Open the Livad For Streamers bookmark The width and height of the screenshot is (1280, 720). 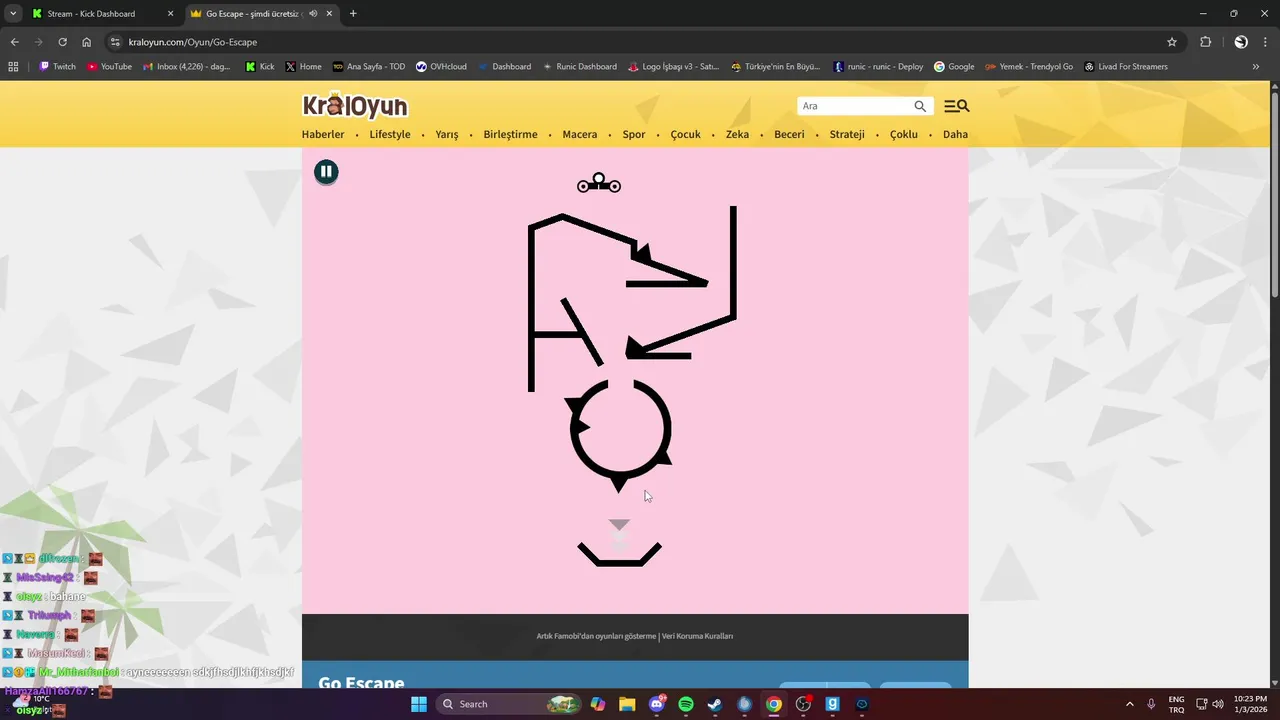pyautogui.click(x=1125, y=66)
